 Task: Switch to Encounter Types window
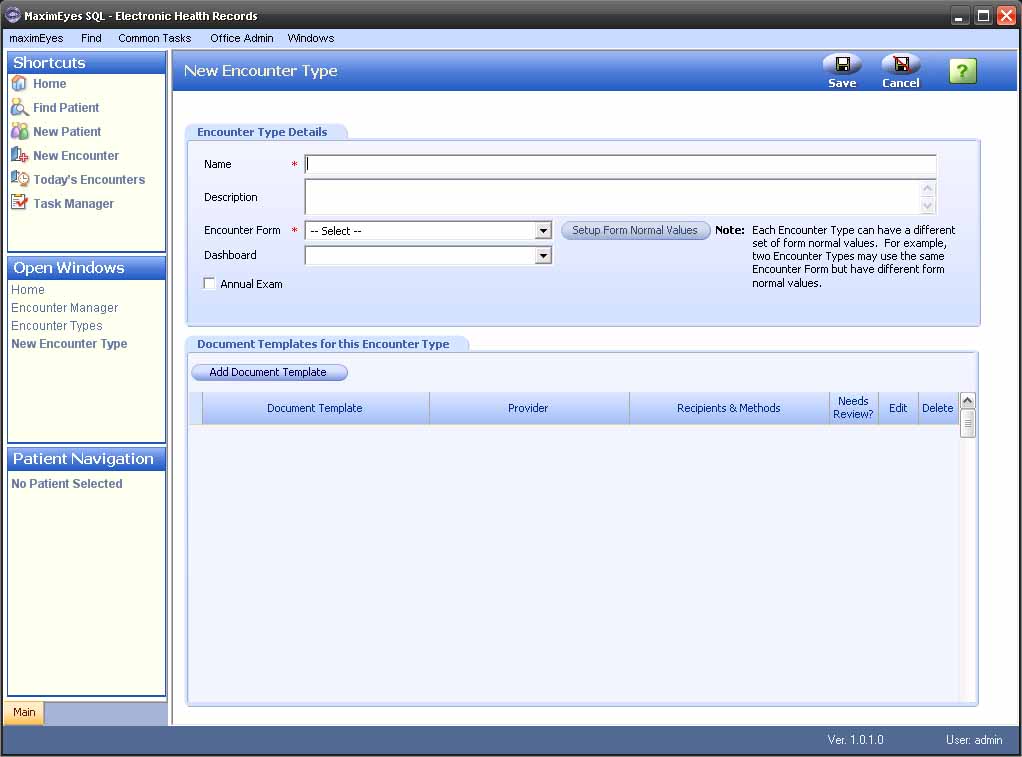coord(57,325)
